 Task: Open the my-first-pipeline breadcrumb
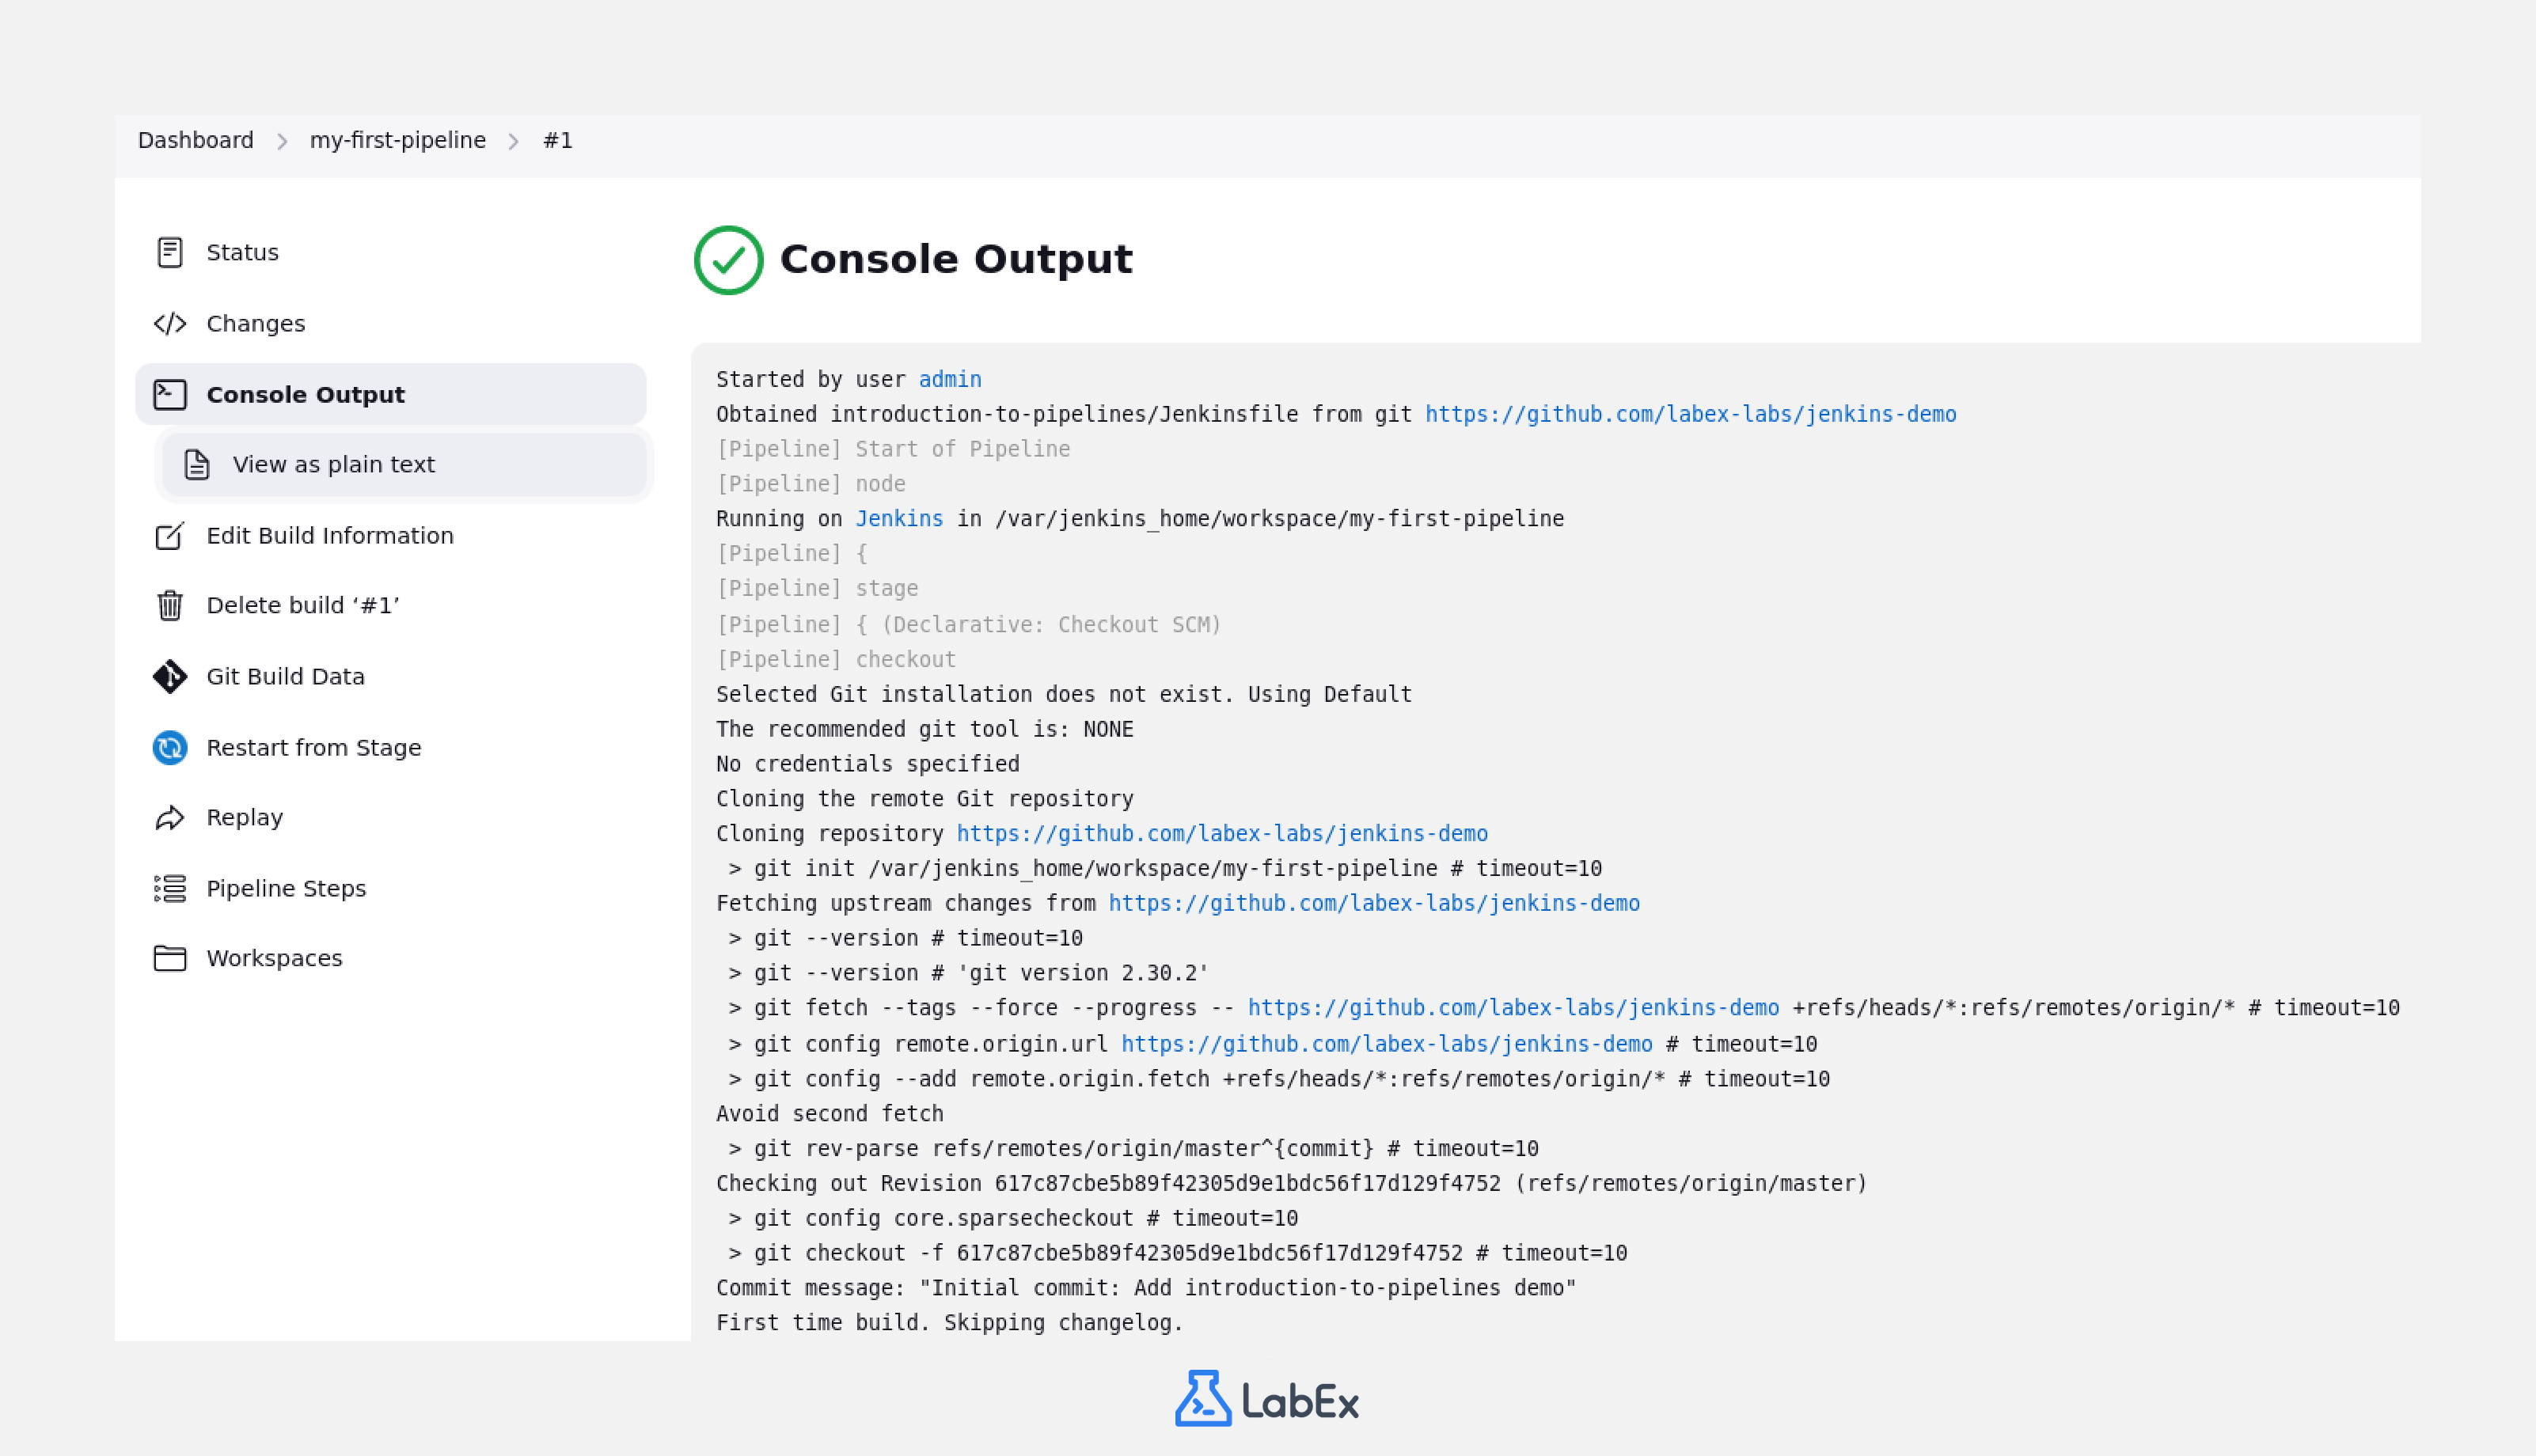pyautogui.click(x=398, y=140)
